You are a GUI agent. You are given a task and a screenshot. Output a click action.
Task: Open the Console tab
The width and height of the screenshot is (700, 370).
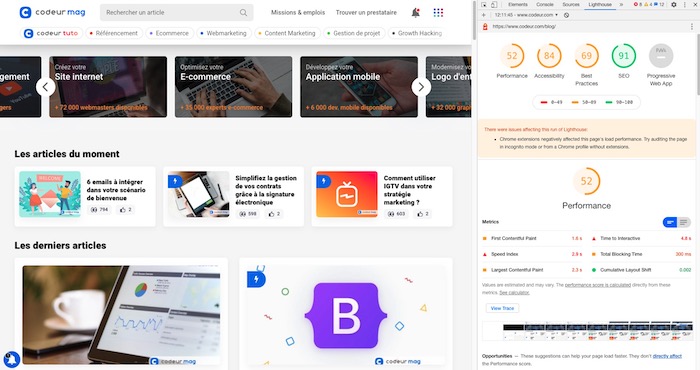click(x=544, y=4)
